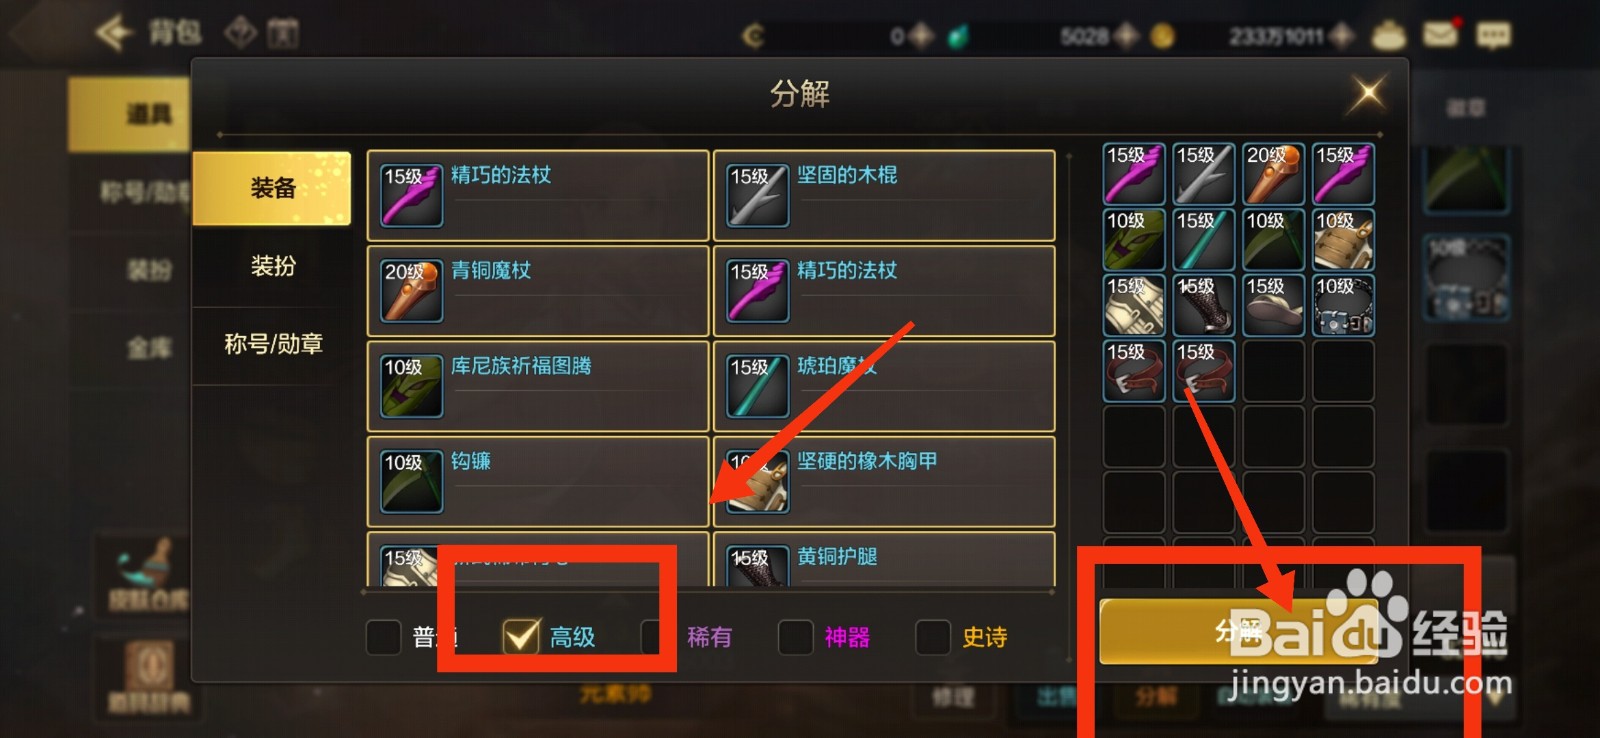
Task: Uncheck the 高级 rarity checkbox
Action: point(521,636)
